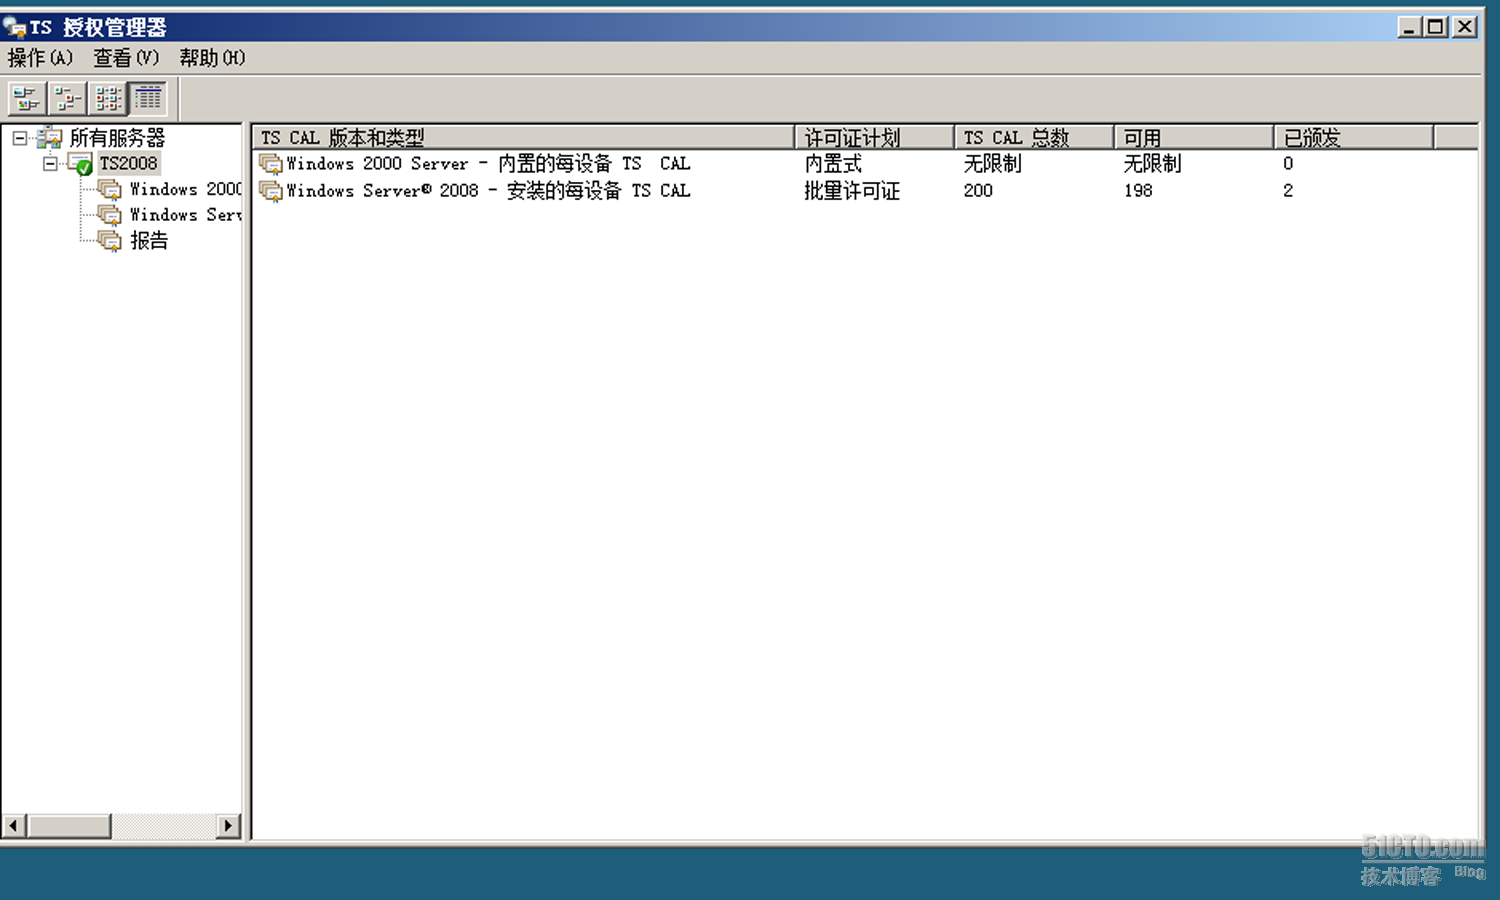Sort by TS CAL 版本和类型 column header
The height and width of the screenshot is (900, 1500).
pyautogui.click(x=524, y=138)
